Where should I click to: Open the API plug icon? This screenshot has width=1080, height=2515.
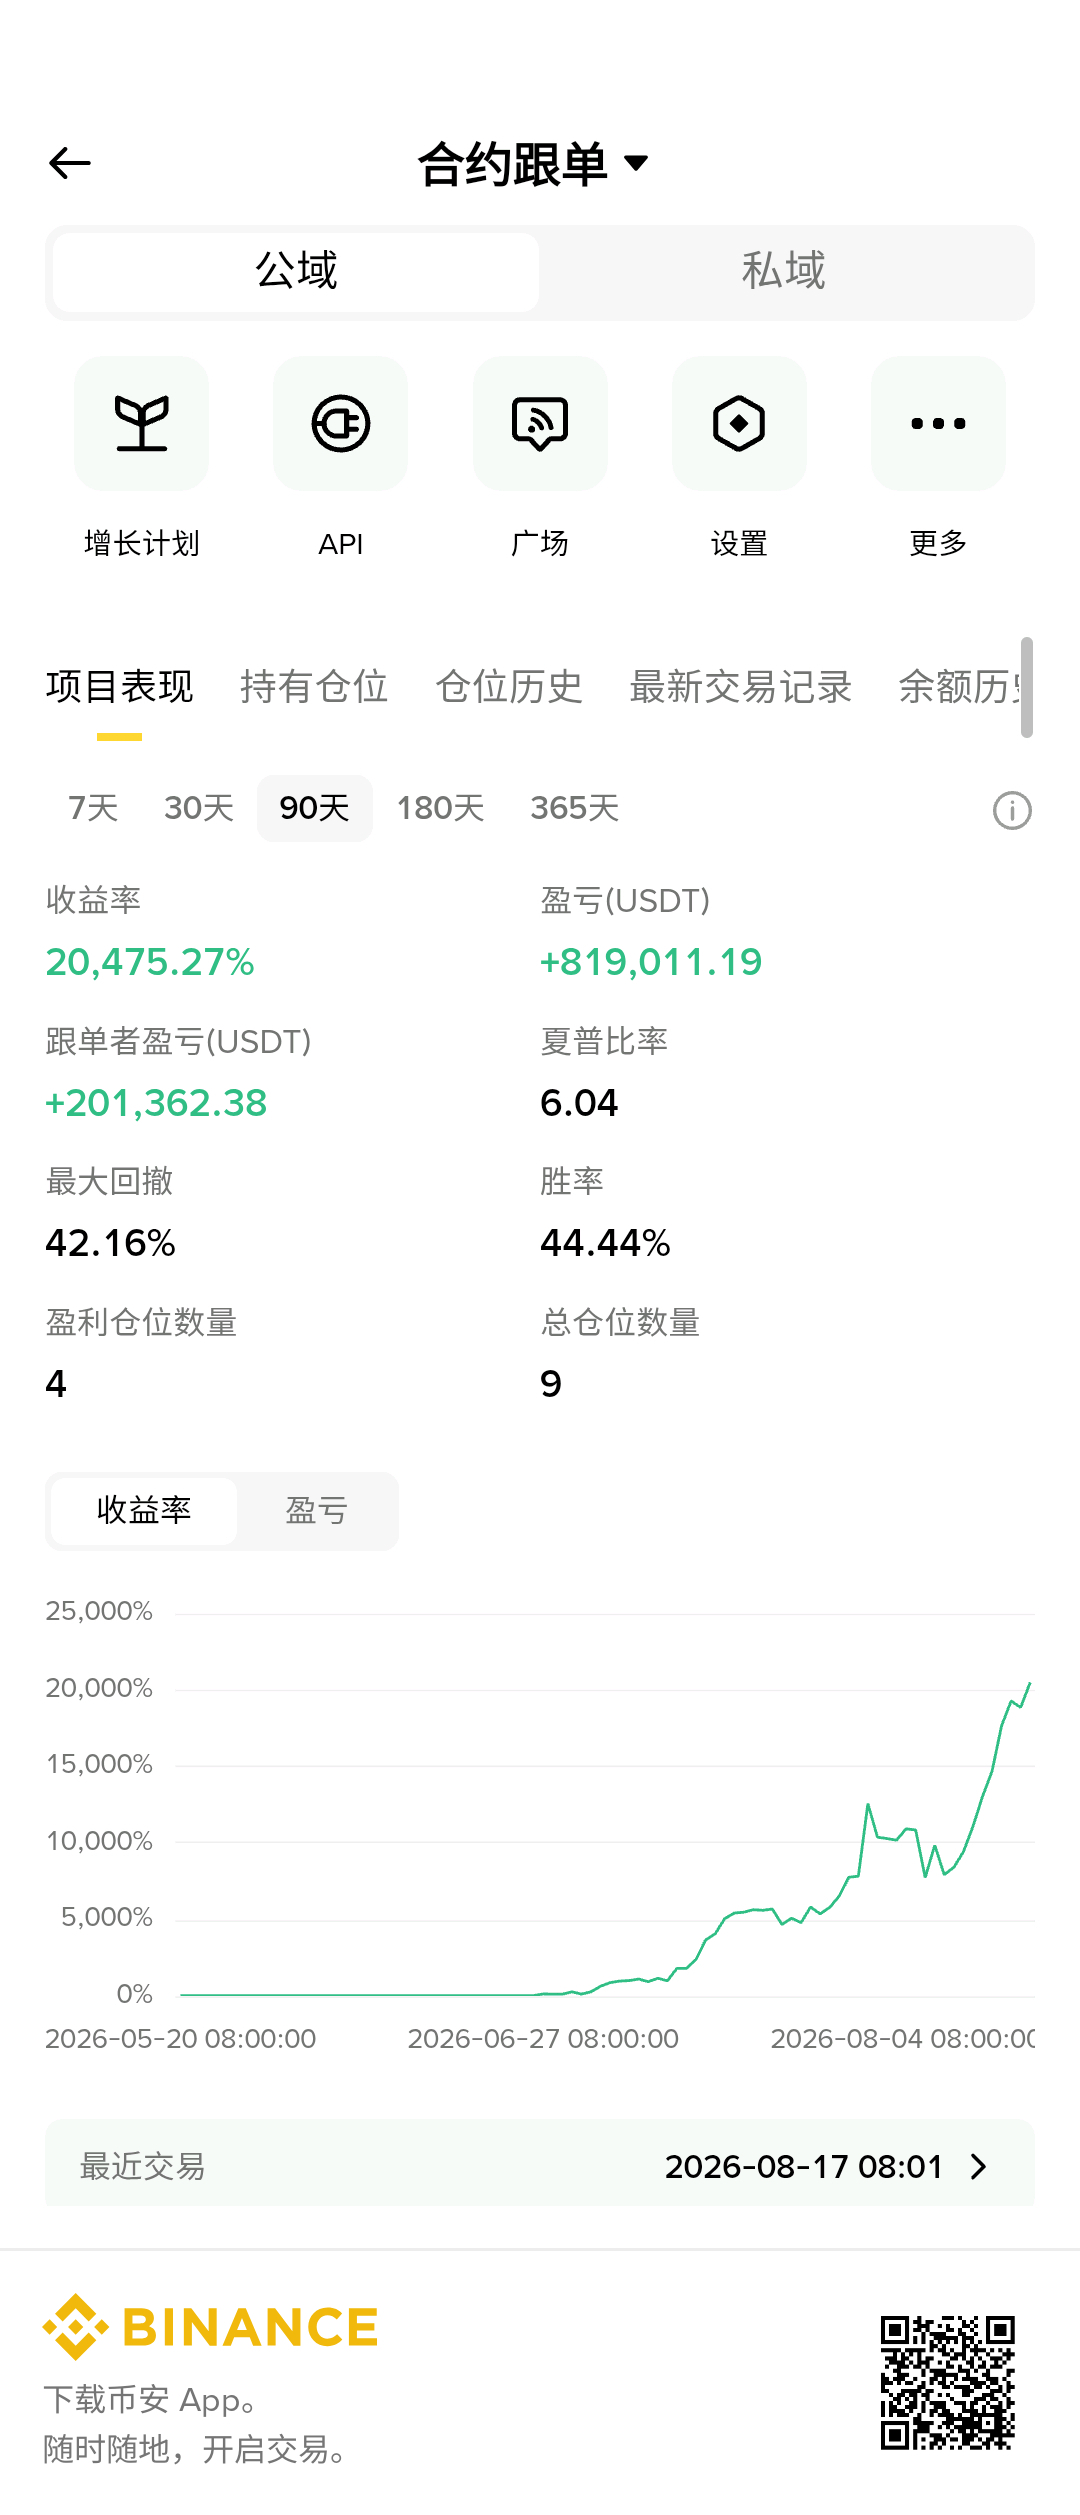point(340,423)
